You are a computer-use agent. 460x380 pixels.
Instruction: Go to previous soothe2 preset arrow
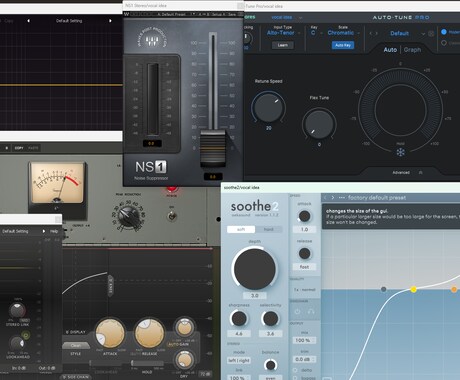pyautogui.click(x=326, y=198)
